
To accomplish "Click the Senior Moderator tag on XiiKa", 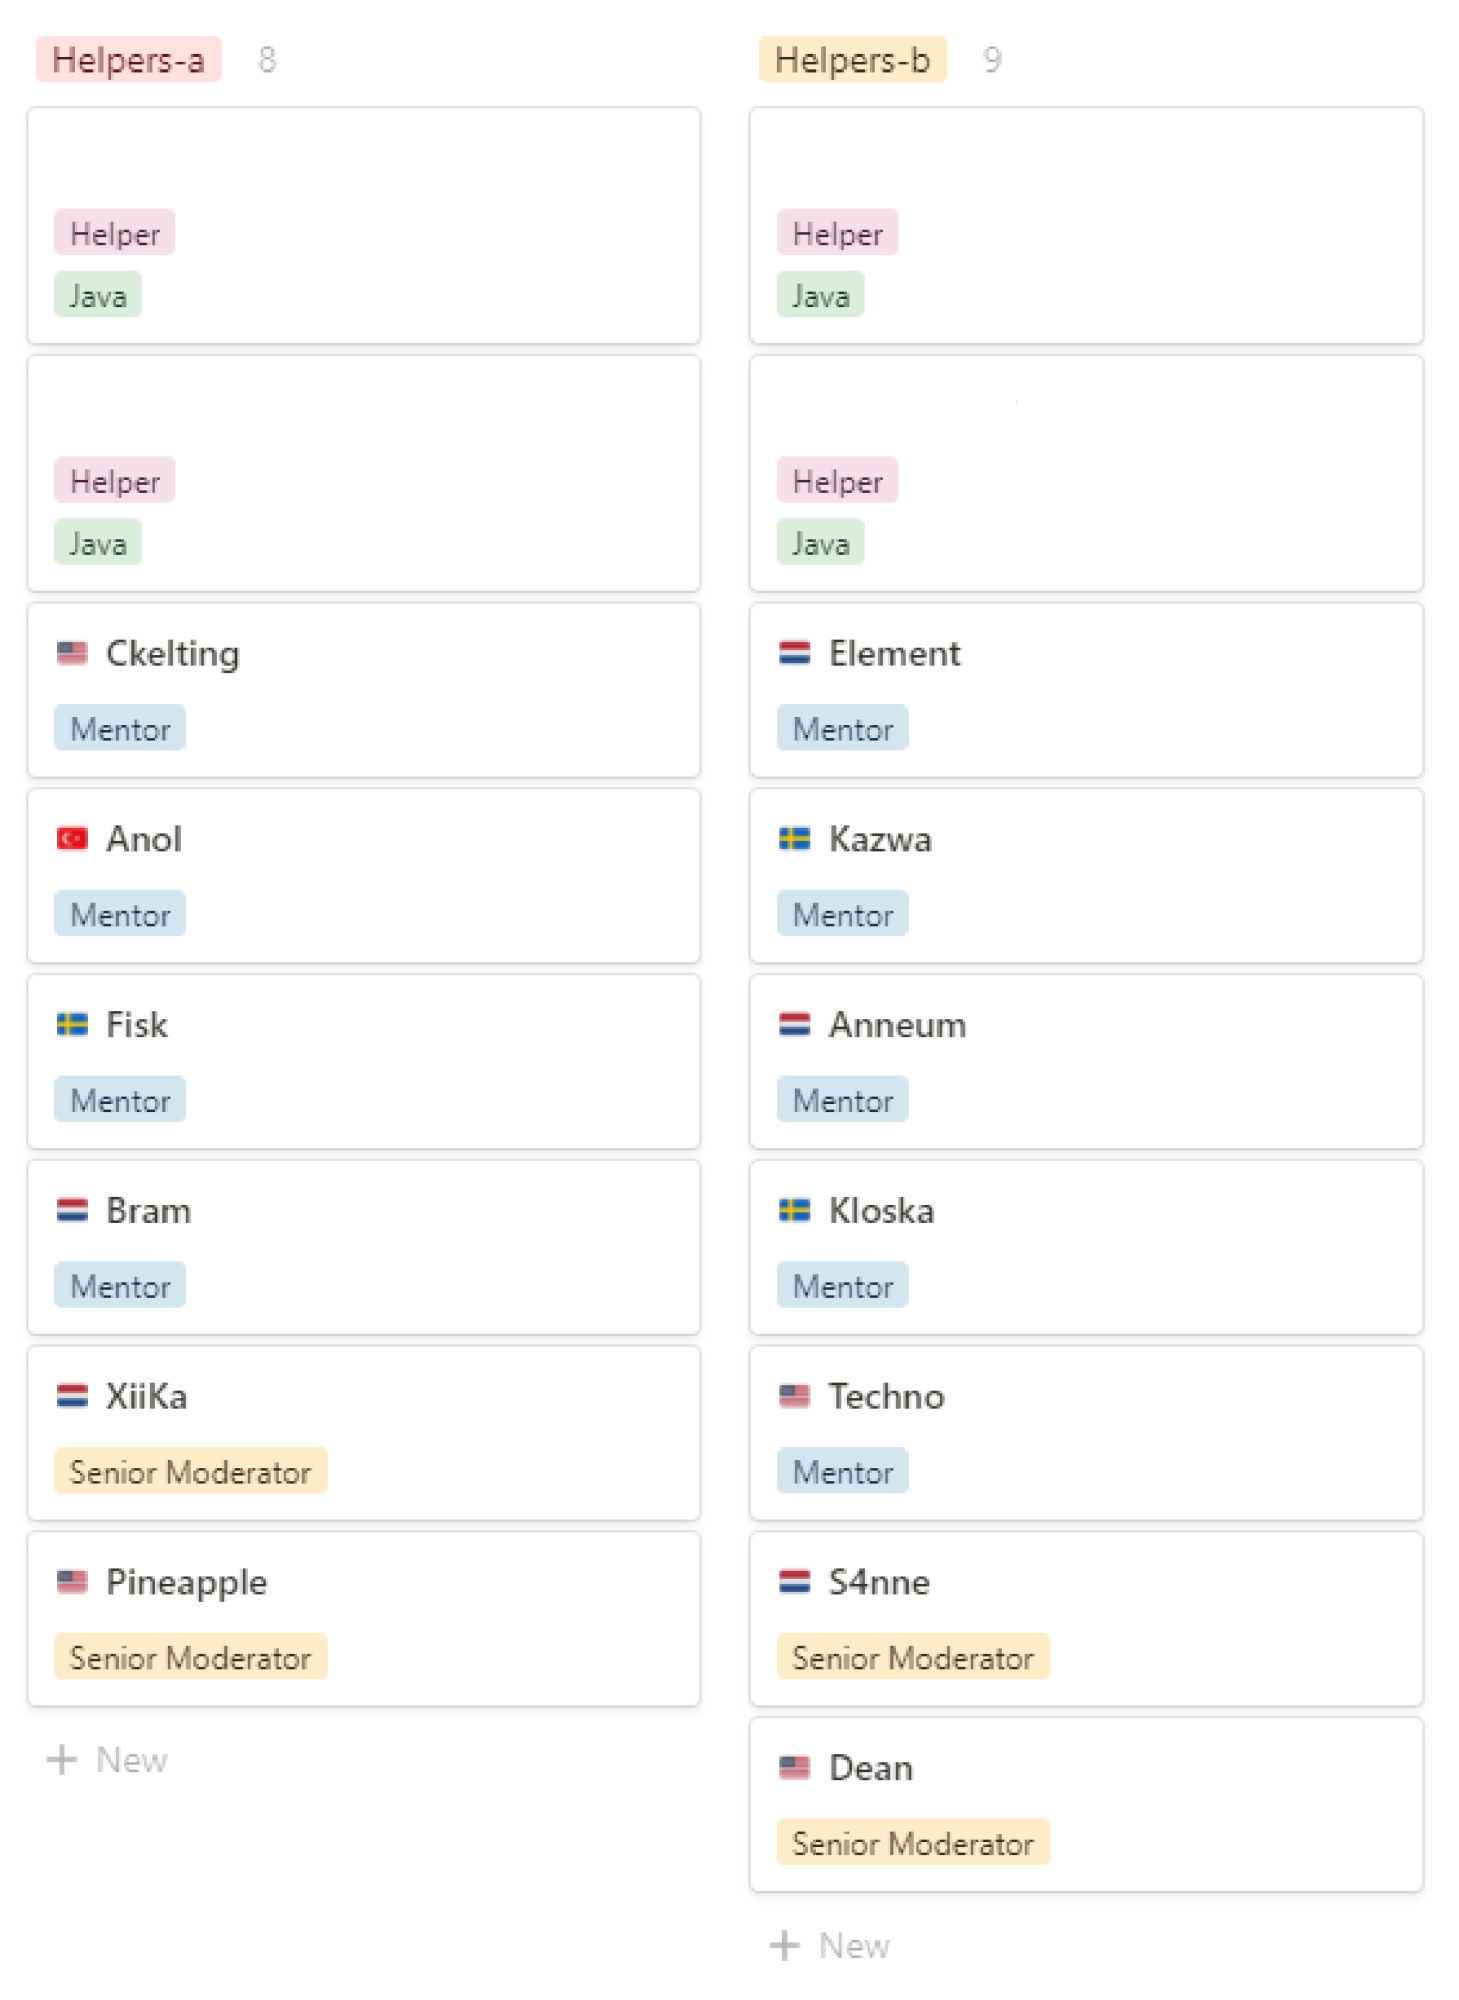I will pos(190,1472).
